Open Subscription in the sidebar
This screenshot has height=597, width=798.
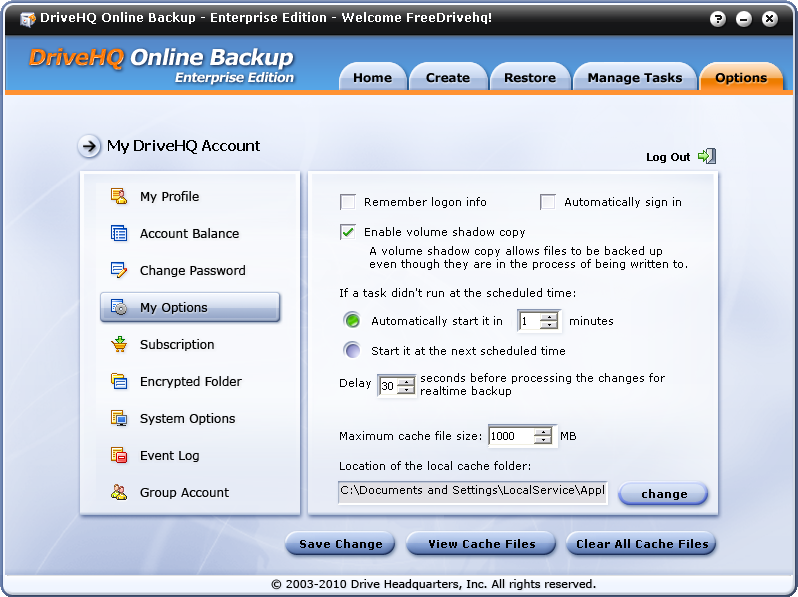189,345
